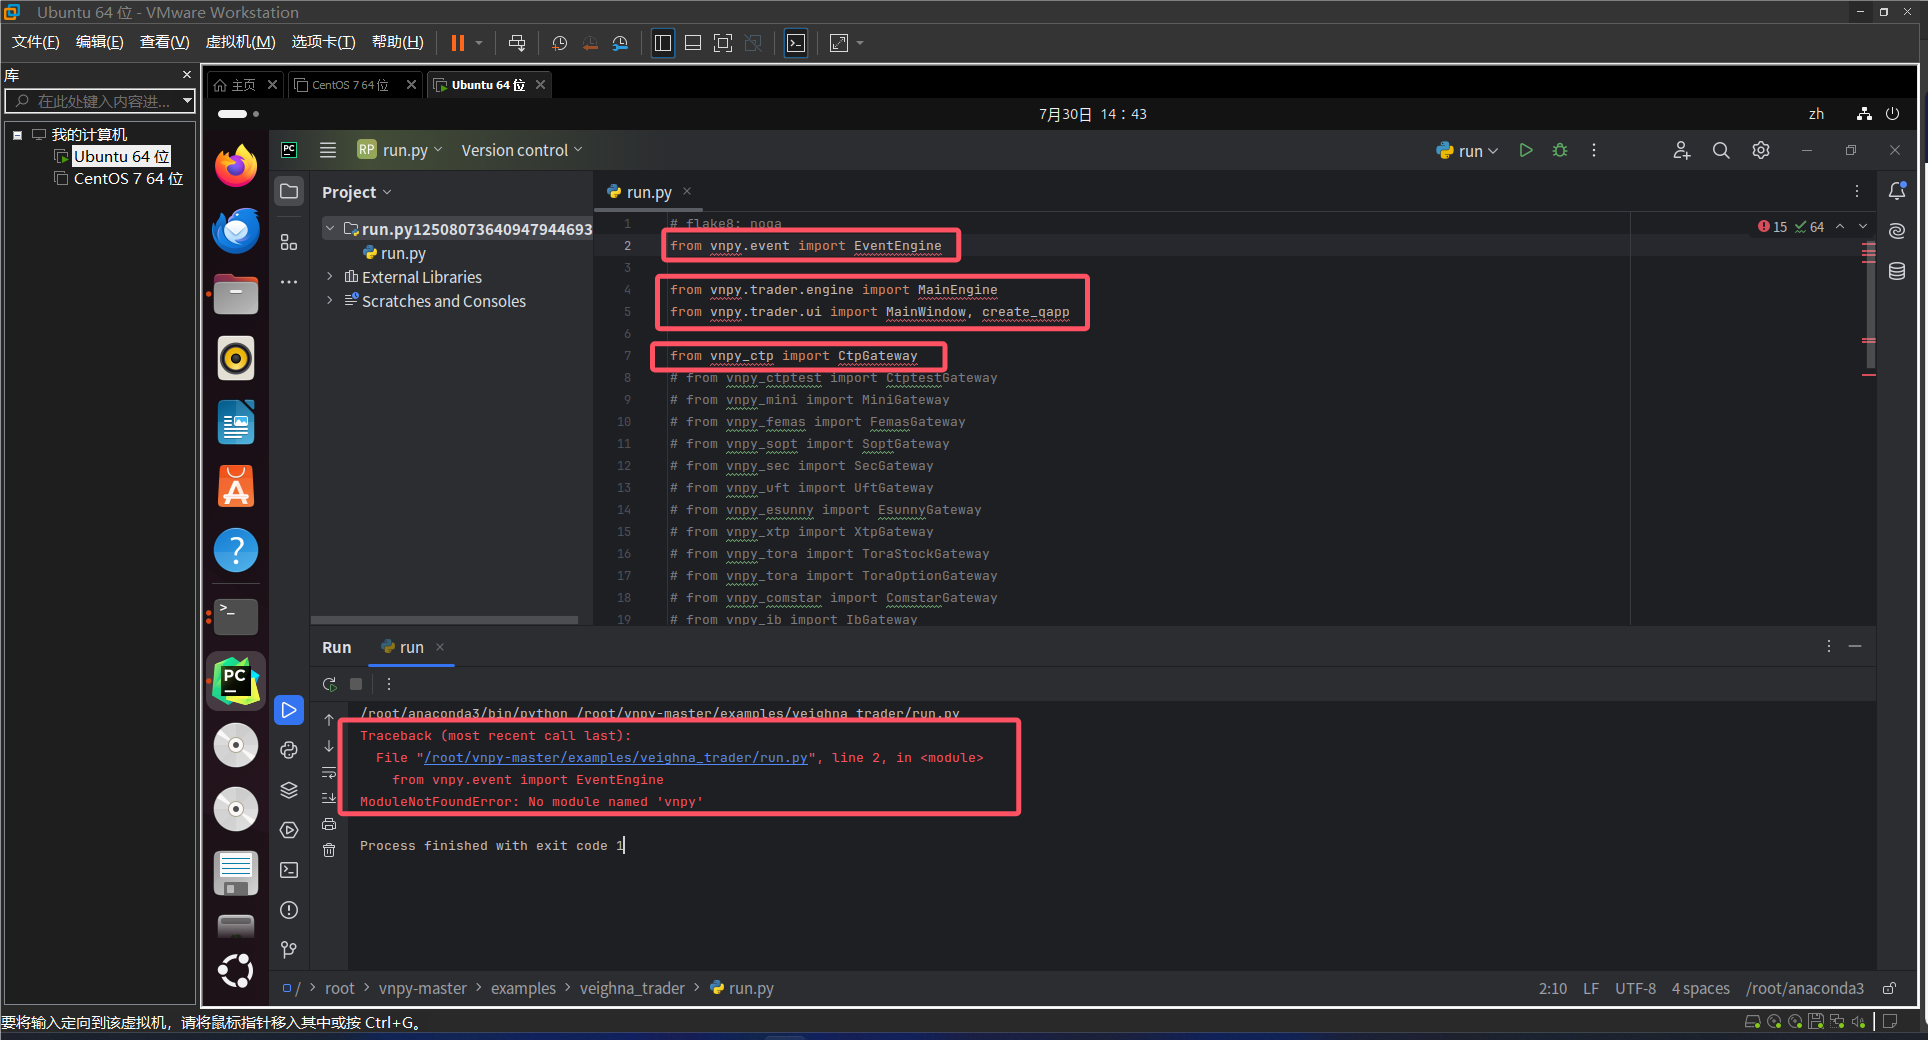
Task: Open the run configuration selector dropdown
Action: coord(1467,150)
